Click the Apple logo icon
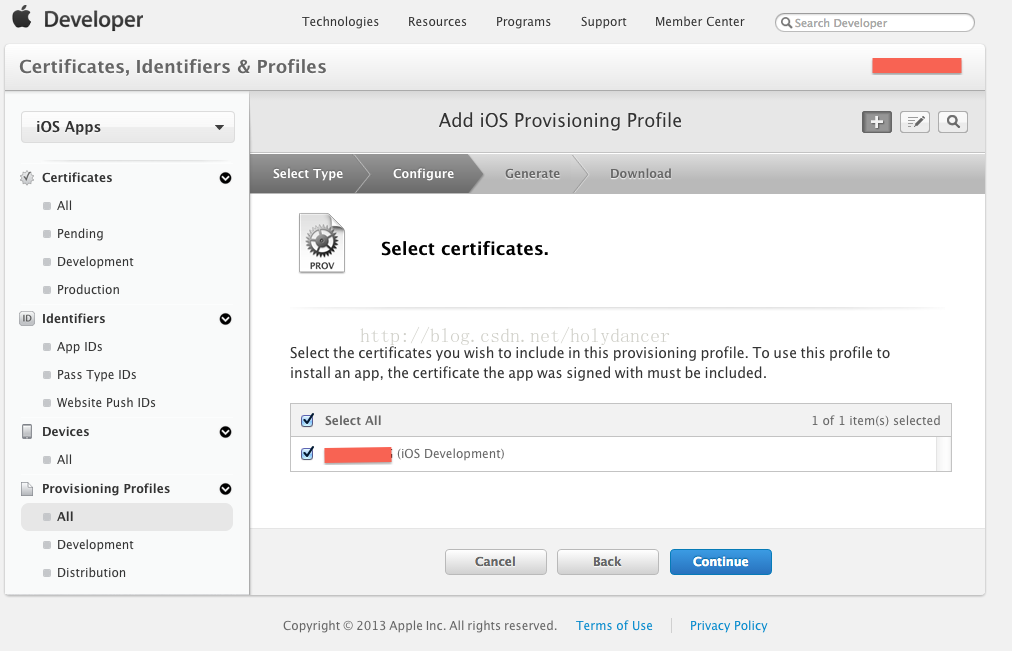Image resolution: width=1012 pixels, height=651 pixels. pyautogui.click(x=22, y=17)
